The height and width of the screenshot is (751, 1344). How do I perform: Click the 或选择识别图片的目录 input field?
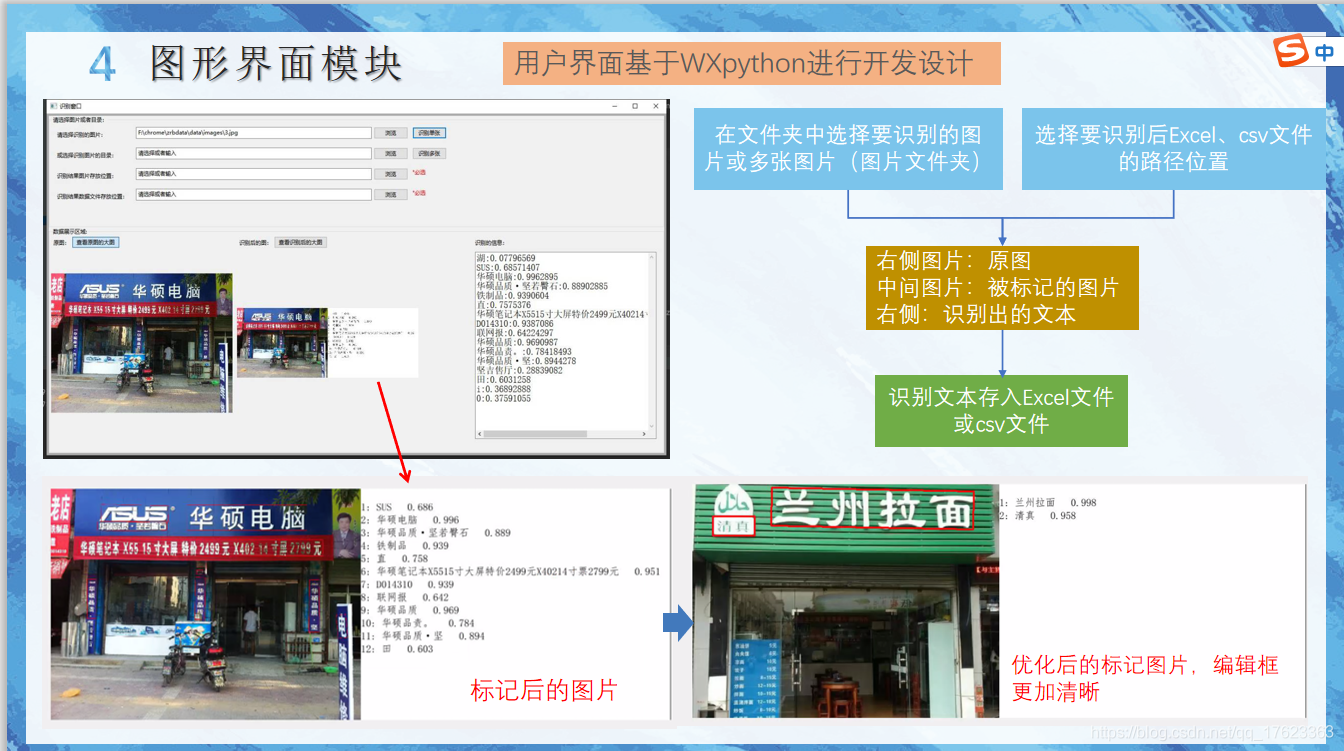(253, 154)
